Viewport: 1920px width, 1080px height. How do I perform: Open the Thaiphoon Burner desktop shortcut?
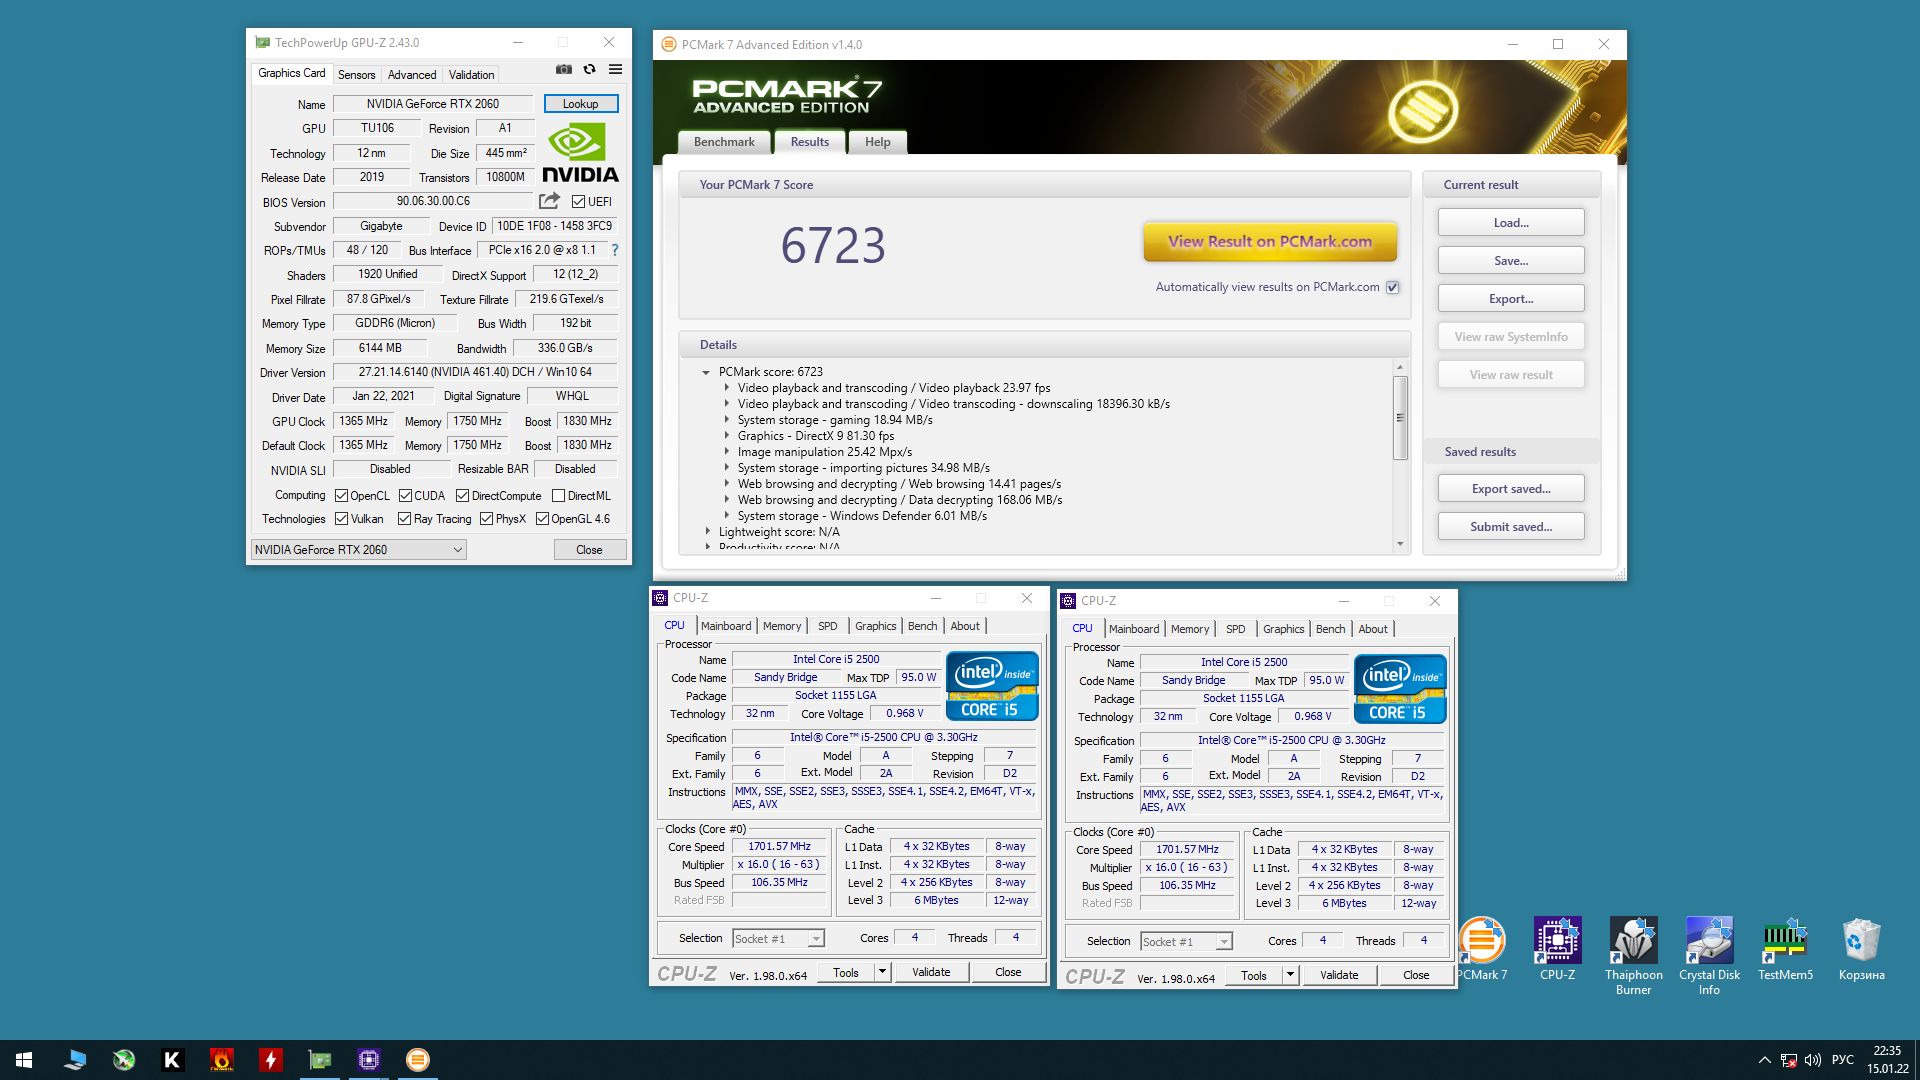1633,956
